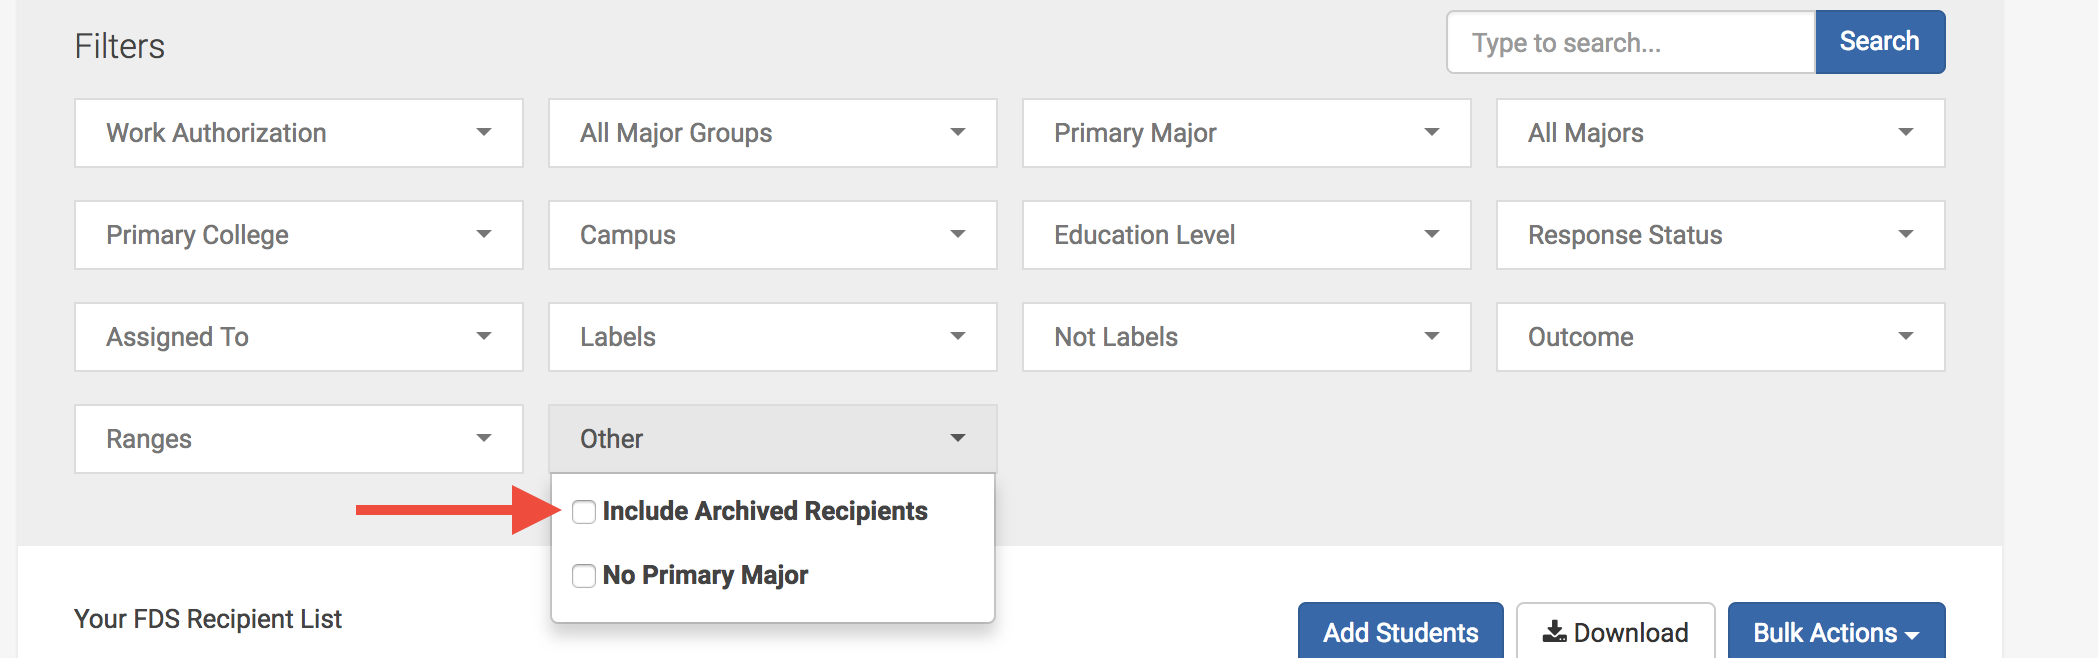
Task: Expand the Education Level filter
Action: pyautogui.click(x=1247, y=235)
